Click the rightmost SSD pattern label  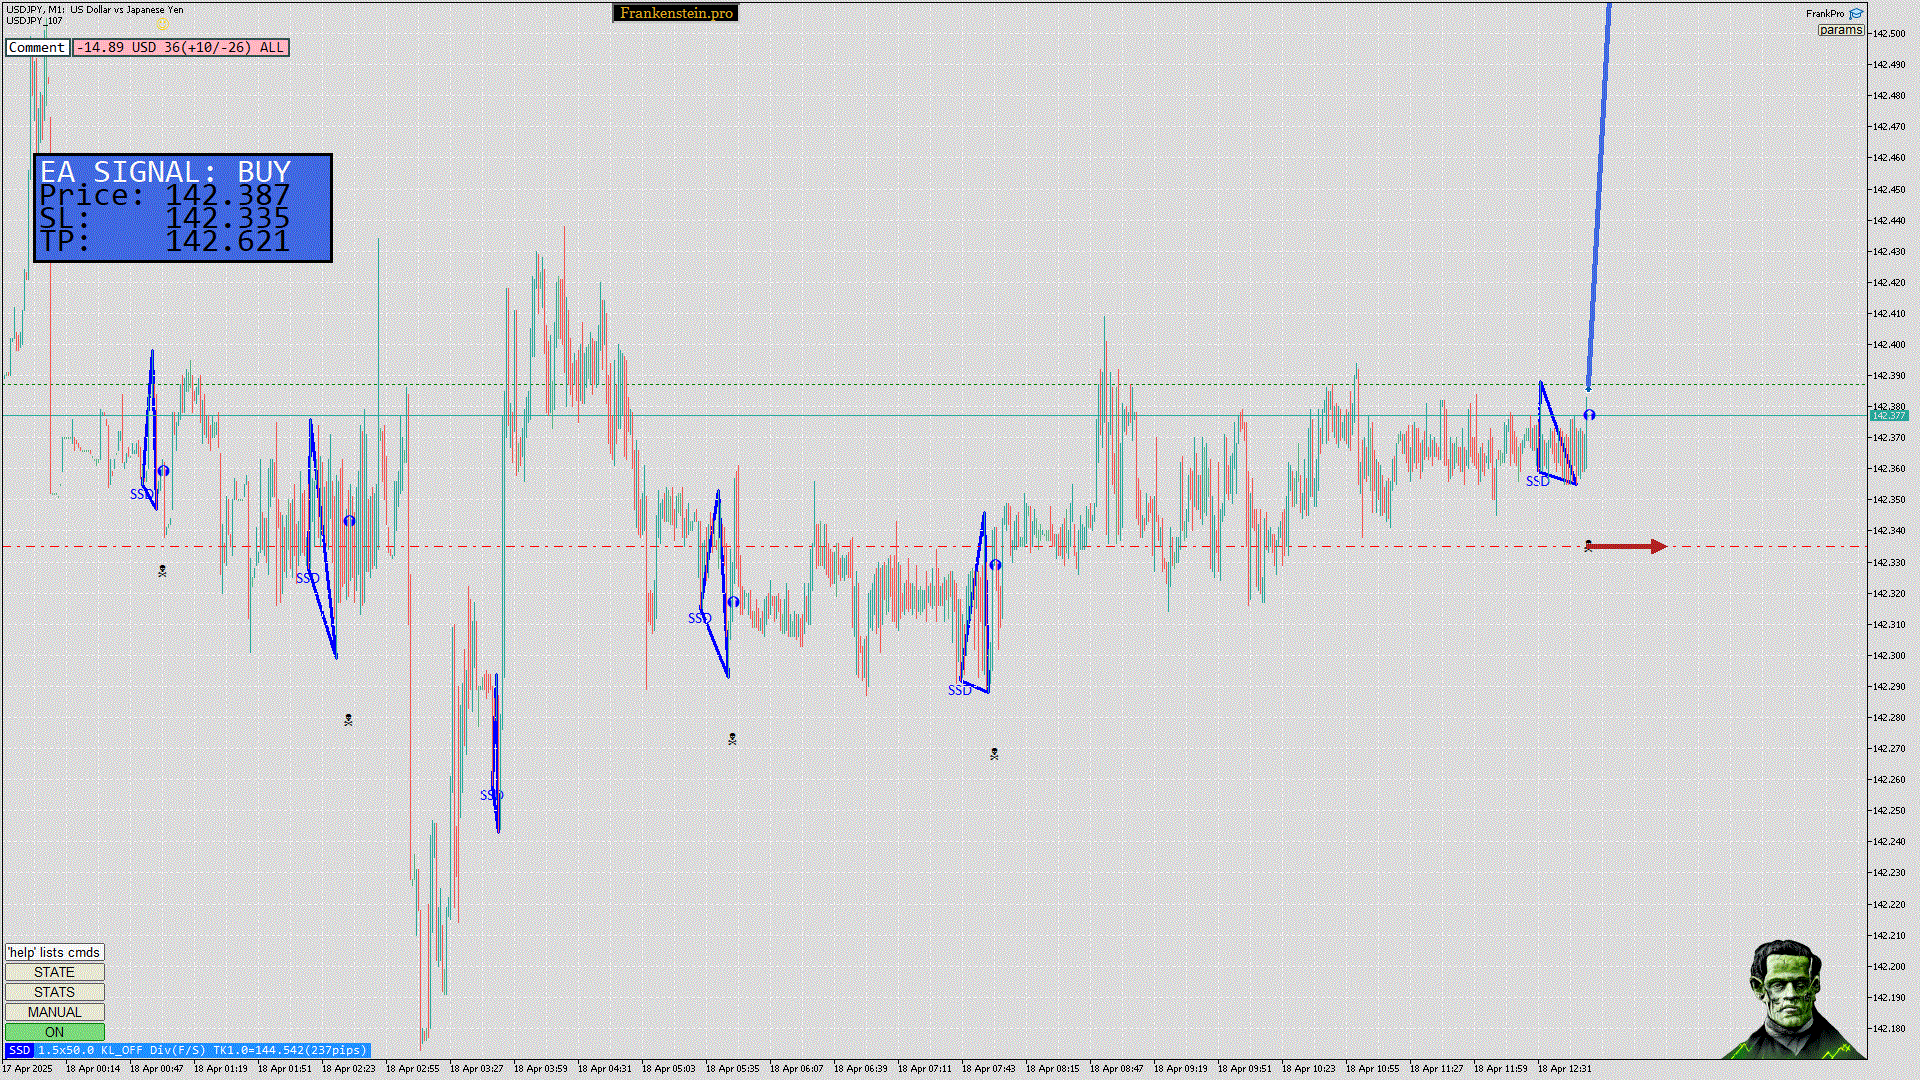1537,481
